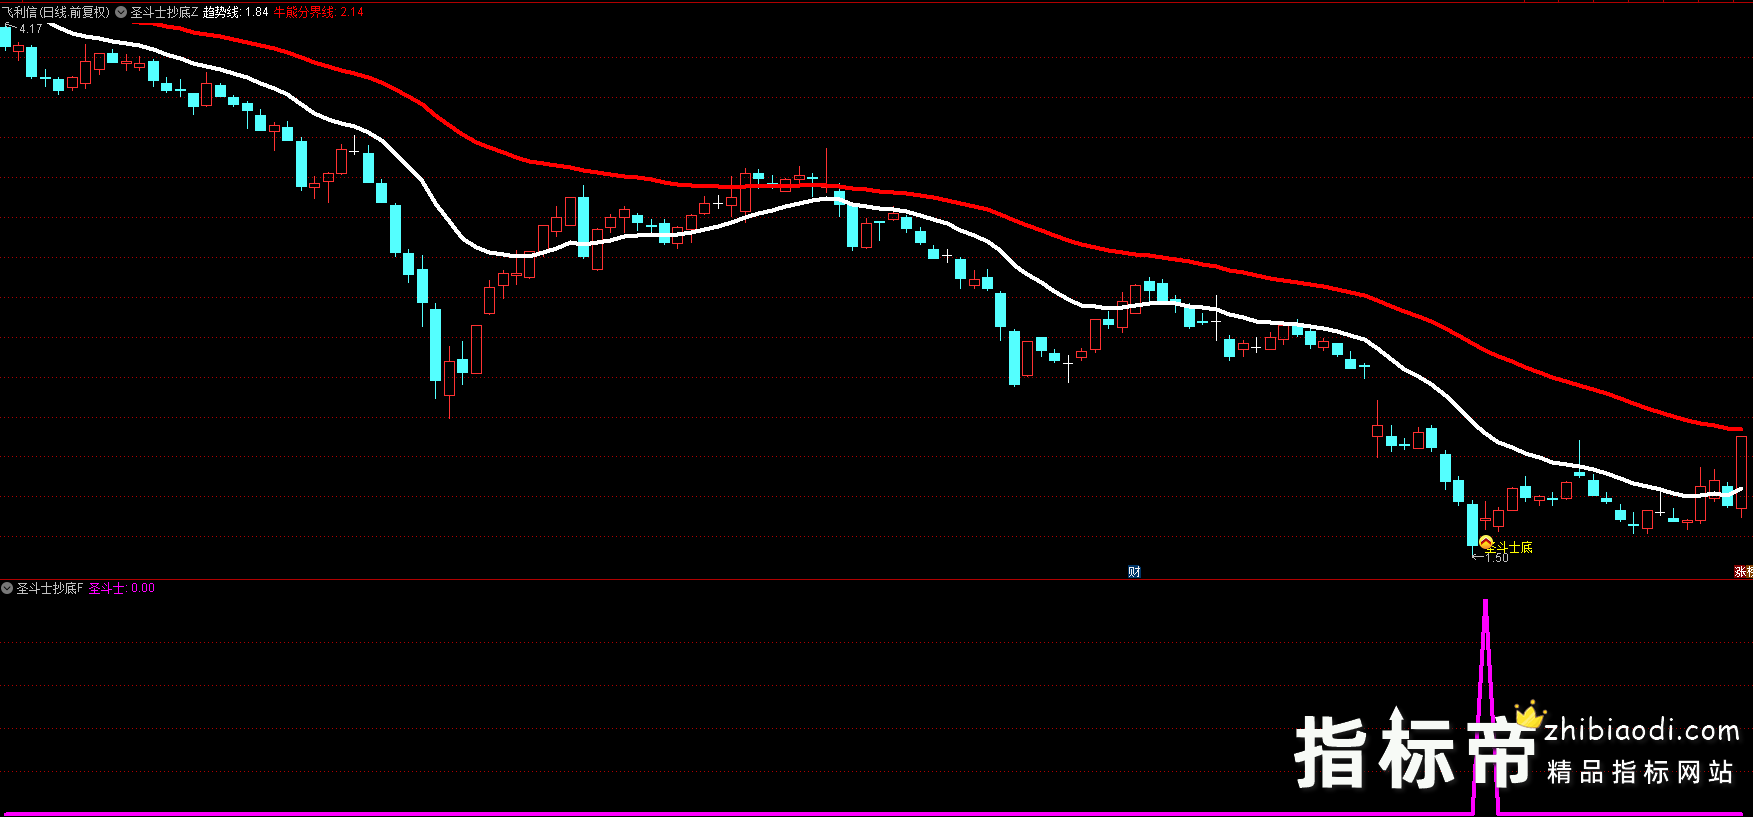
Task: Click the crown icon in the watermark
Action: (x=1527, y=714)
